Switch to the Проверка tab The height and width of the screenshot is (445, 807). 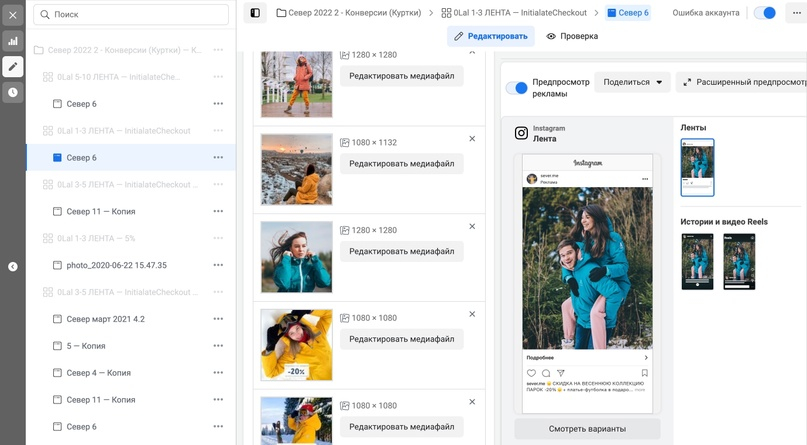[x=572, y=36]
